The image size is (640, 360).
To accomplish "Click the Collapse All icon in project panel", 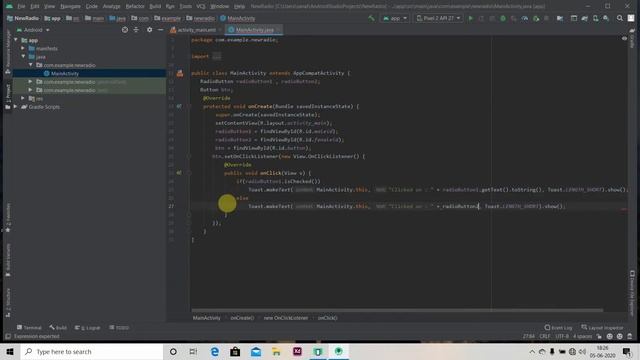I will 136,30.
